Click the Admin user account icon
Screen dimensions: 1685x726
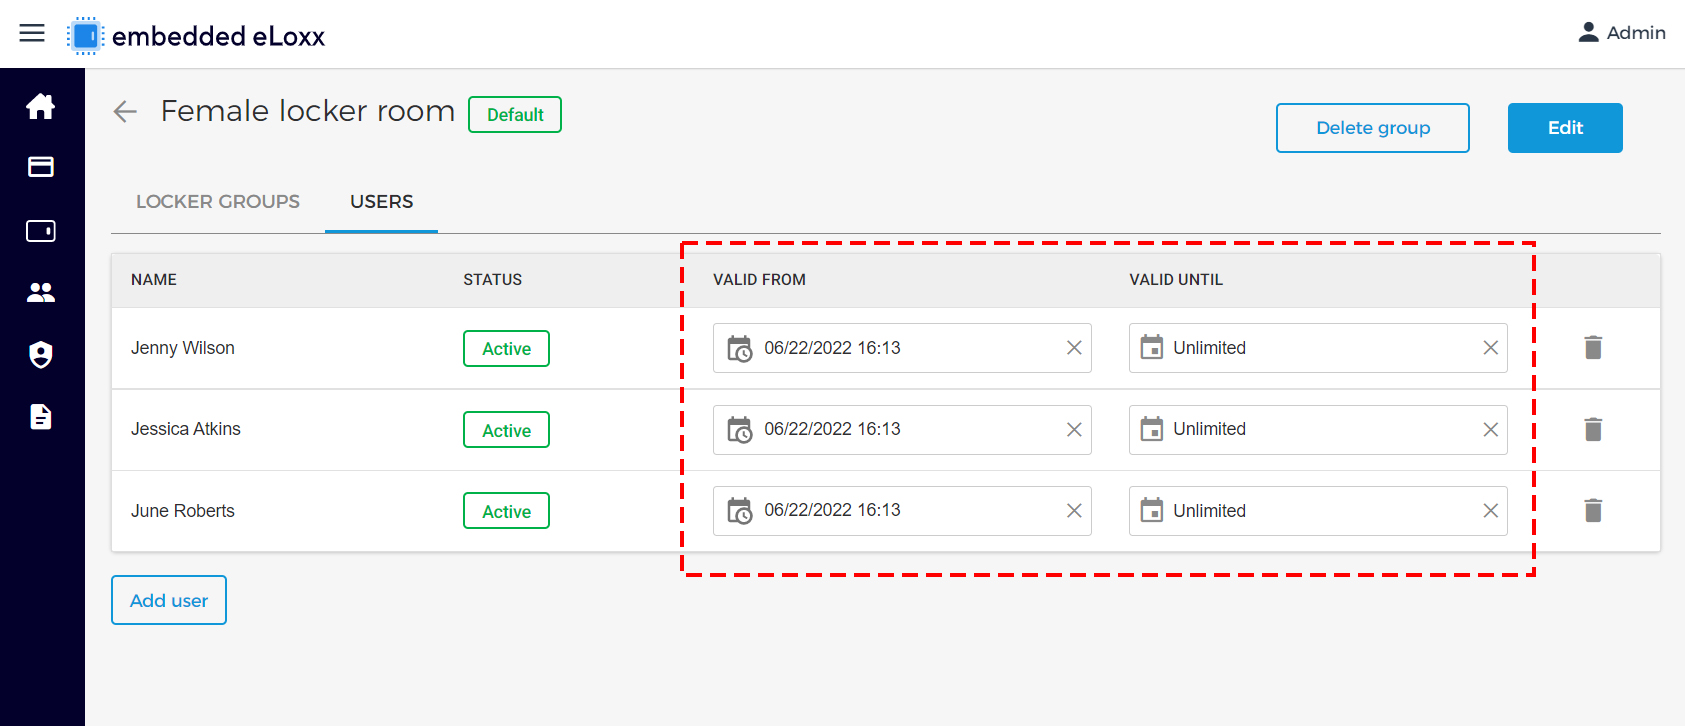[x=1588, y=33]
